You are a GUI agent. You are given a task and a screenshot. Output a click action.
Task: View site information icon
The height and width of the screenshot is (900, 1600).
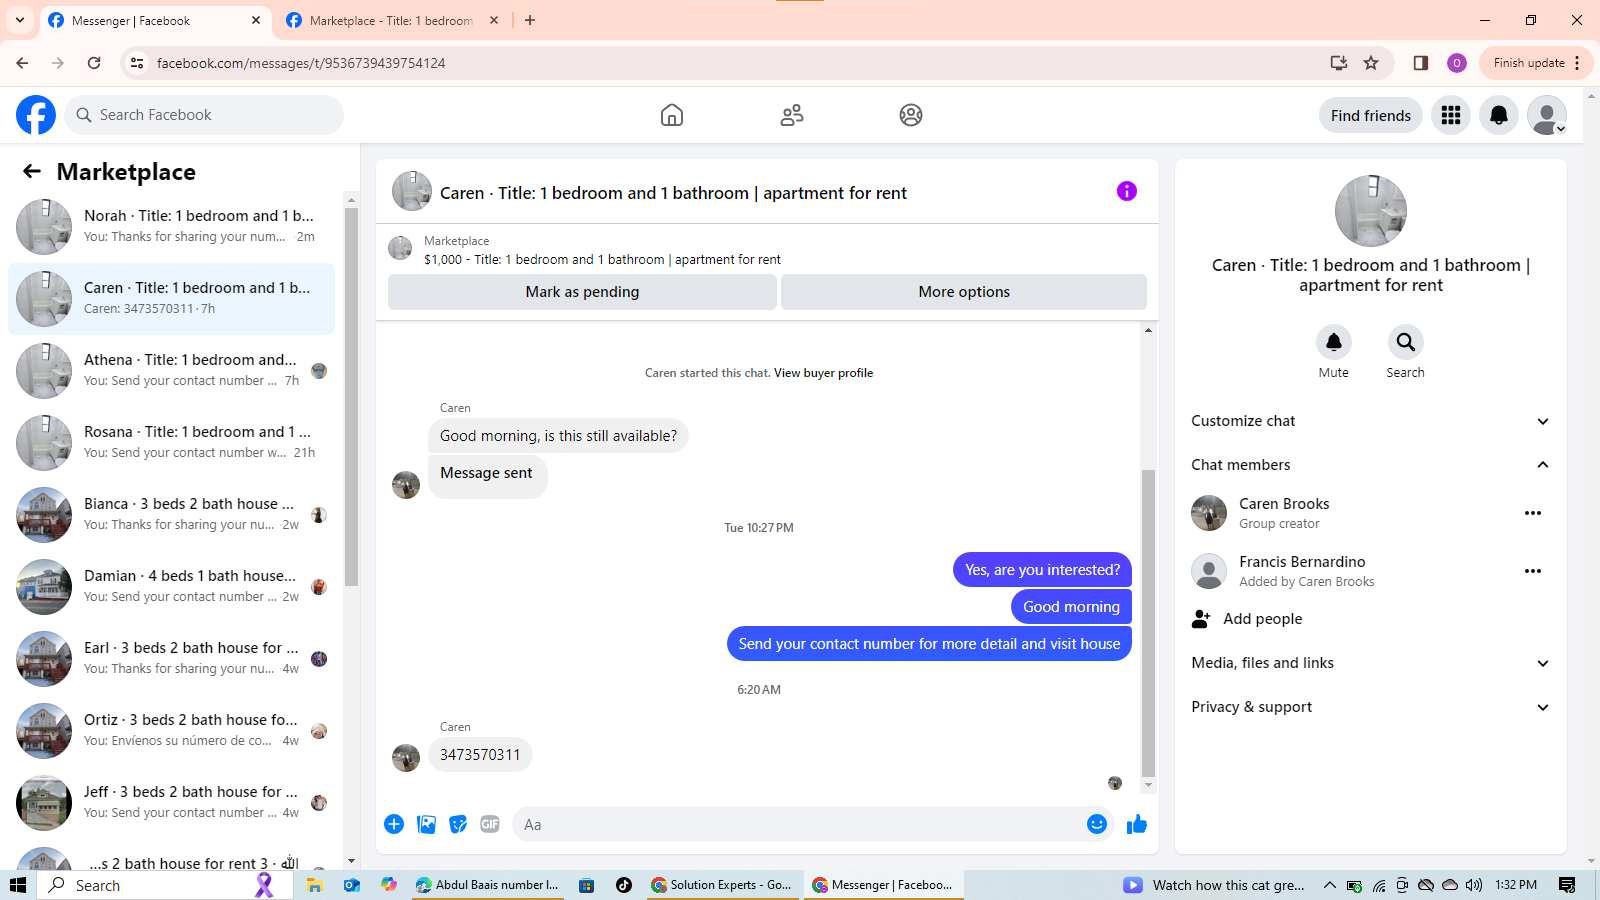pyautogui.click(x=137, y=63)
